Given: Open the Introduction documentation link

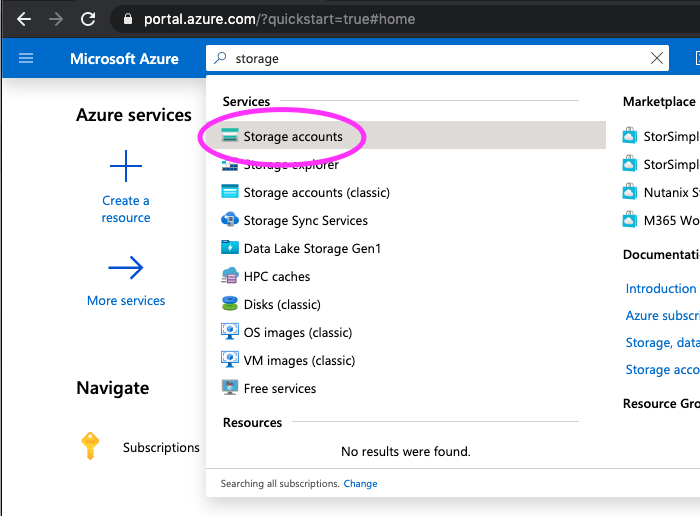Looking at the screenshot, I should coord(661,288).
